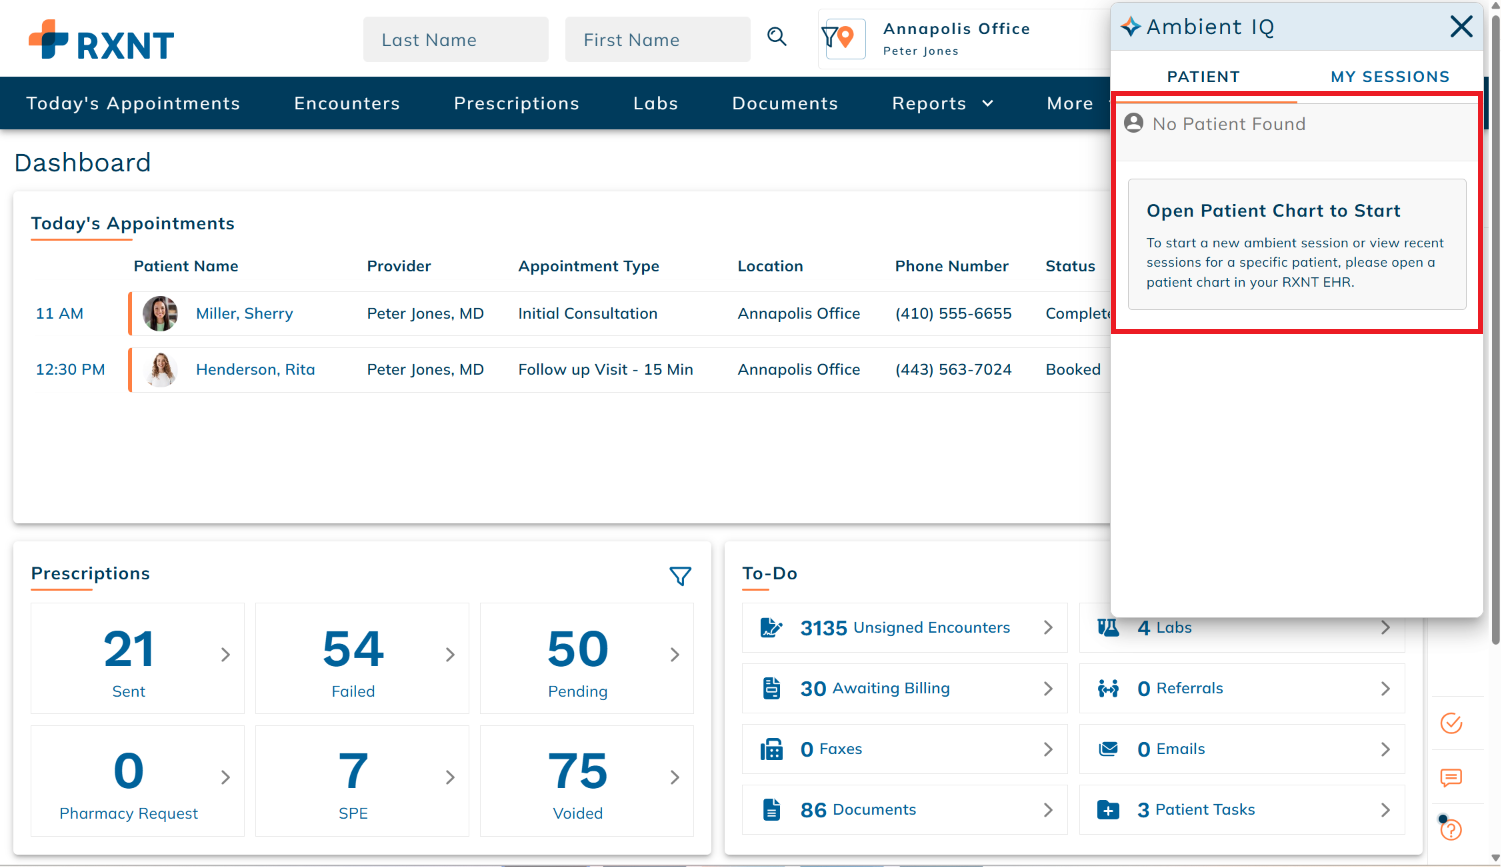
Task: Click Rita Henderson's photo thumbnail
Action: coord(161,369)
